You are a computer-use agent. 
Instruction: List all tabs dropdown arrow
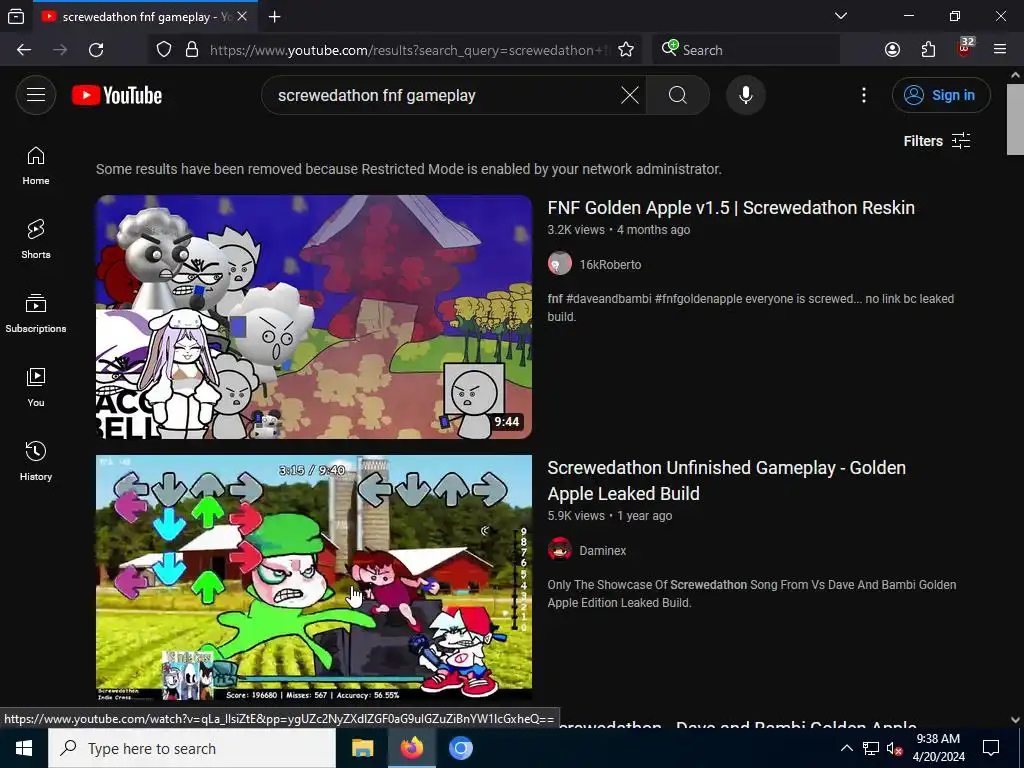click(x=841, y=16)
